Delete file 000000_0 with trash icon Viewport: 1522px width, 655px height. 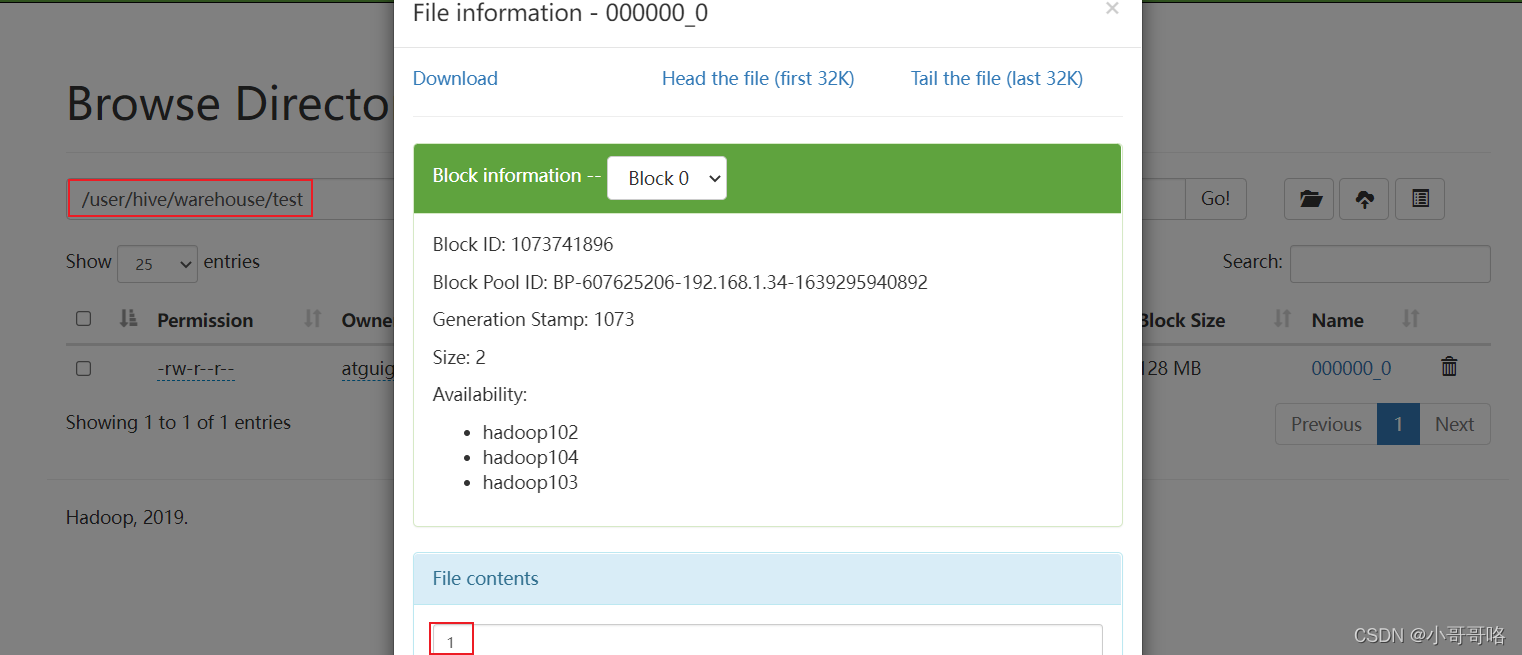point(1449,367)
